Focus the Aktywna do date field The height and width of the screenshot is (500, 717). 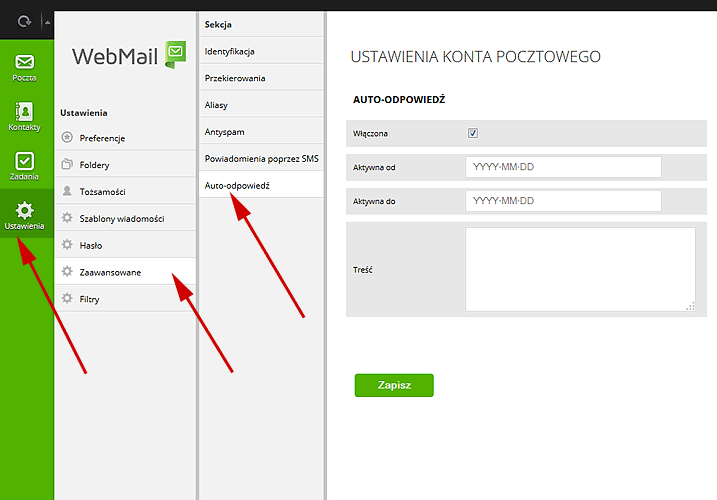click(x=563, y=201)
